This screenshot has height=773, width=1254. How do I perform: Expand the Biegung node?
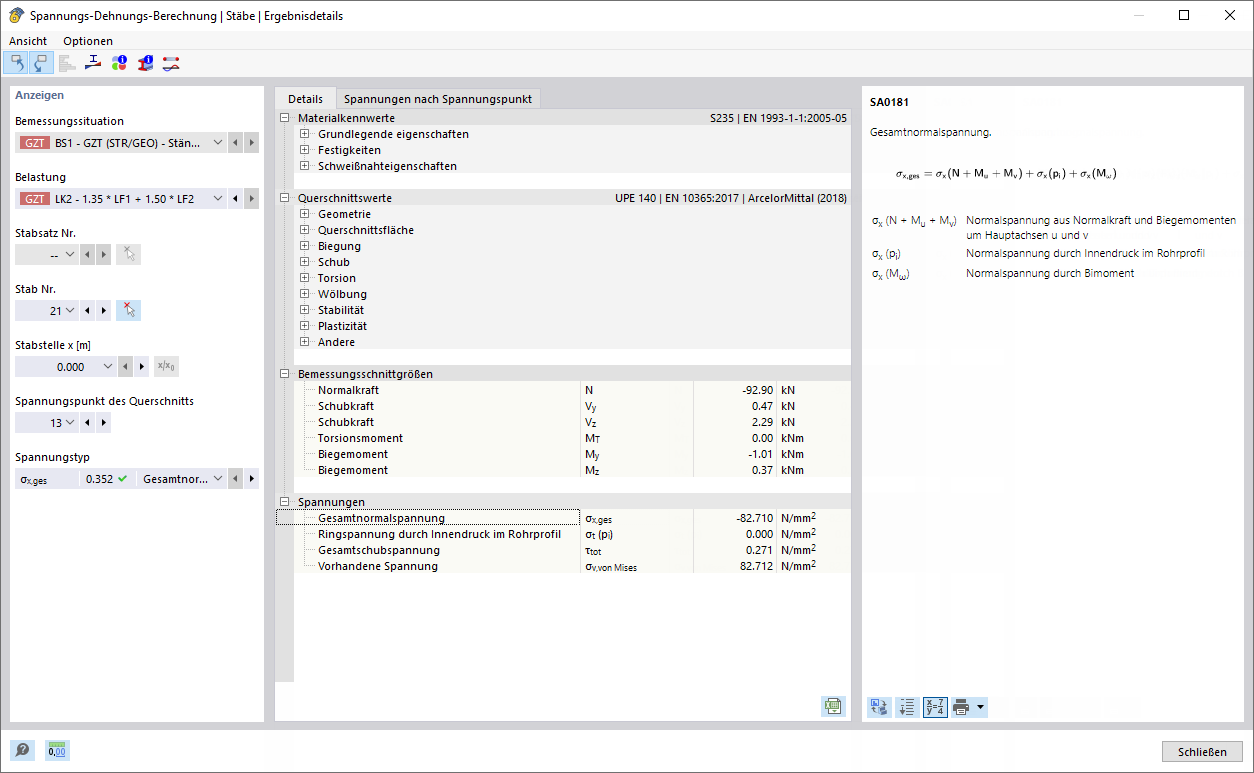point(304,246)
